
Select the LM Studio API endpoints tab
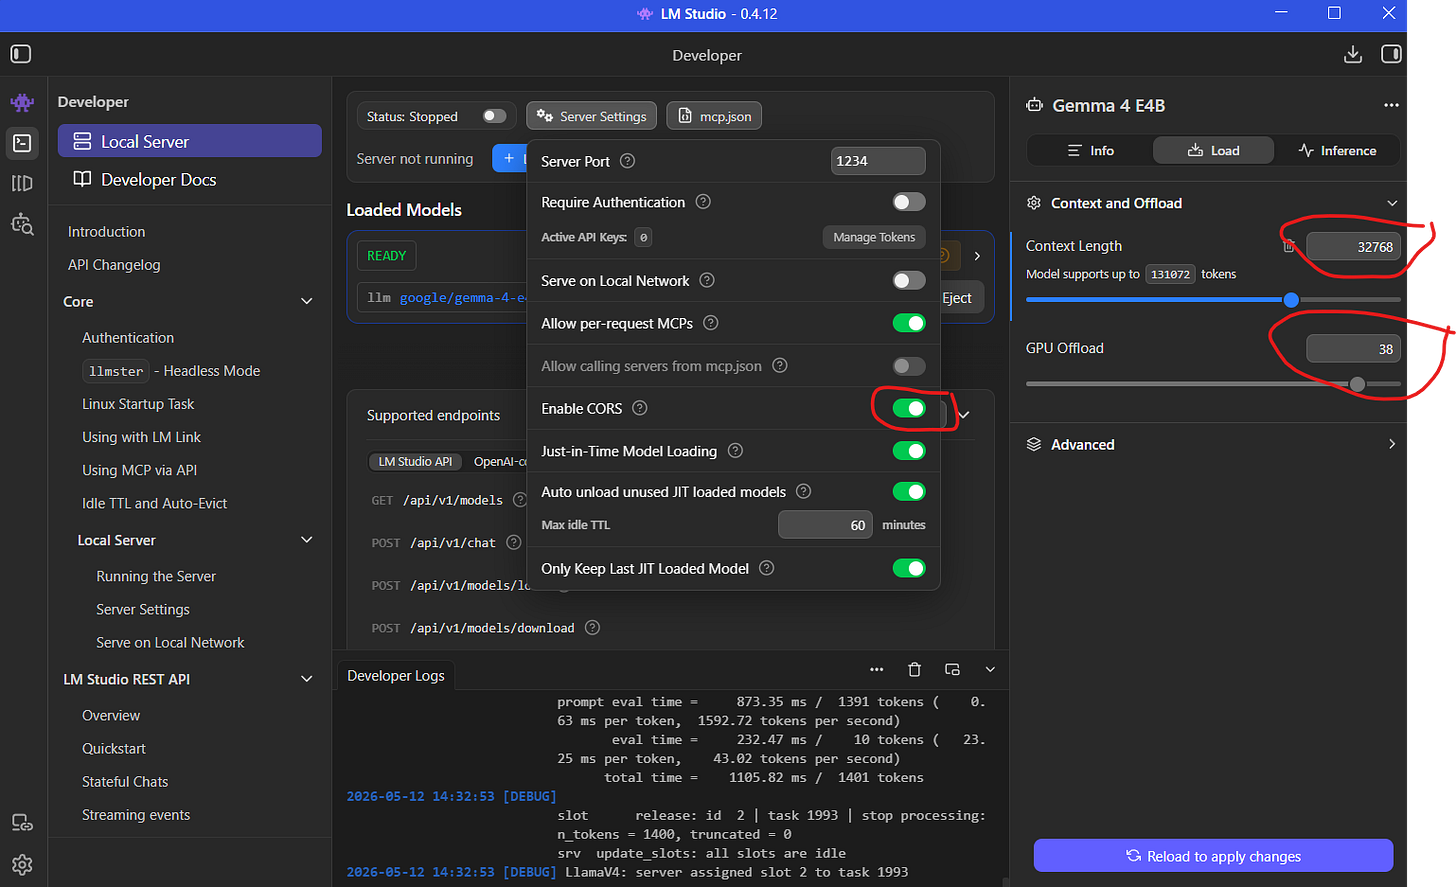coord(415,461)
